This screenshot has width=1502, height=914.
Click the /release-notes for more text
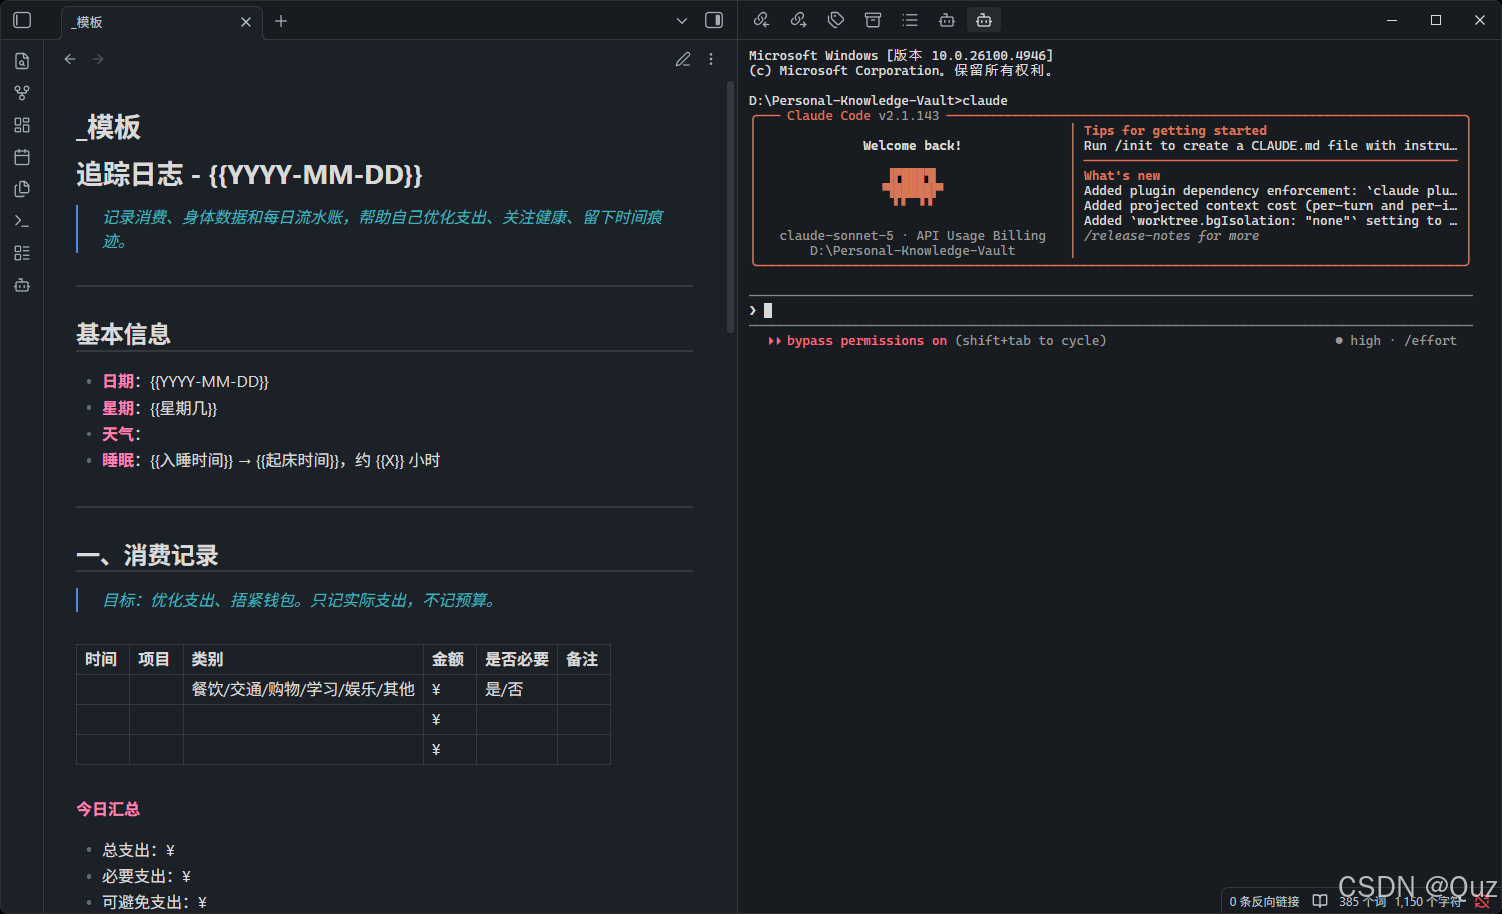[x=1171, y=236]
